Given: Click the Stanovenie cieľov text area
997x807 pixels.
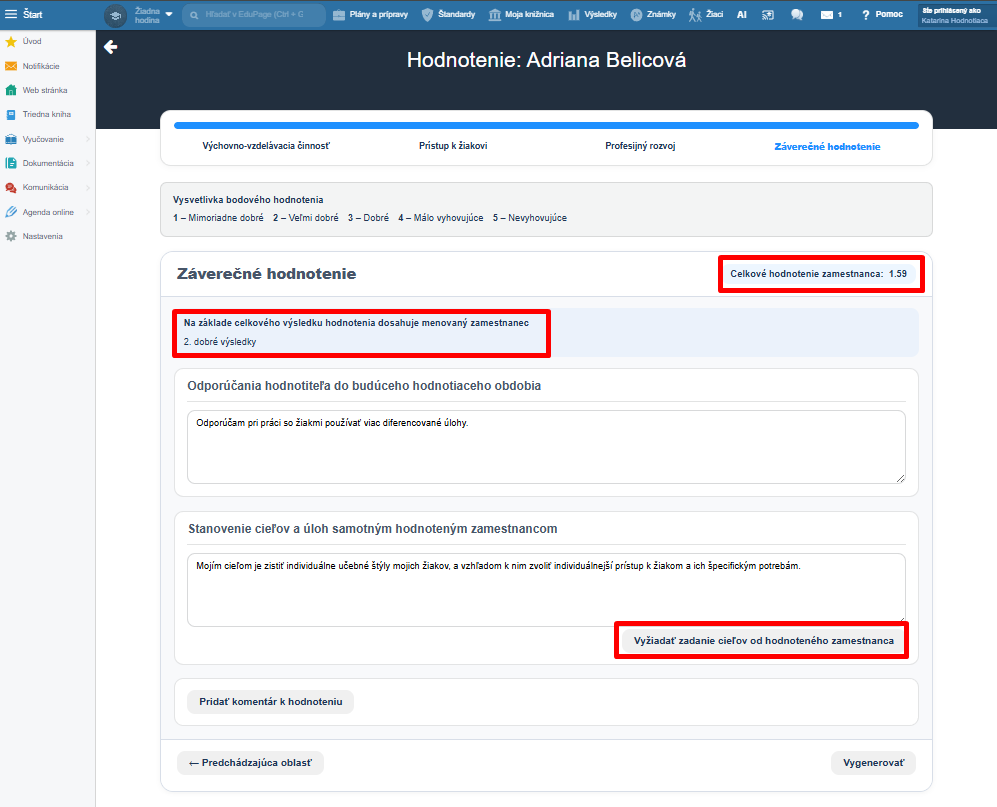Looking at the screenshot, I should point(546,588).
